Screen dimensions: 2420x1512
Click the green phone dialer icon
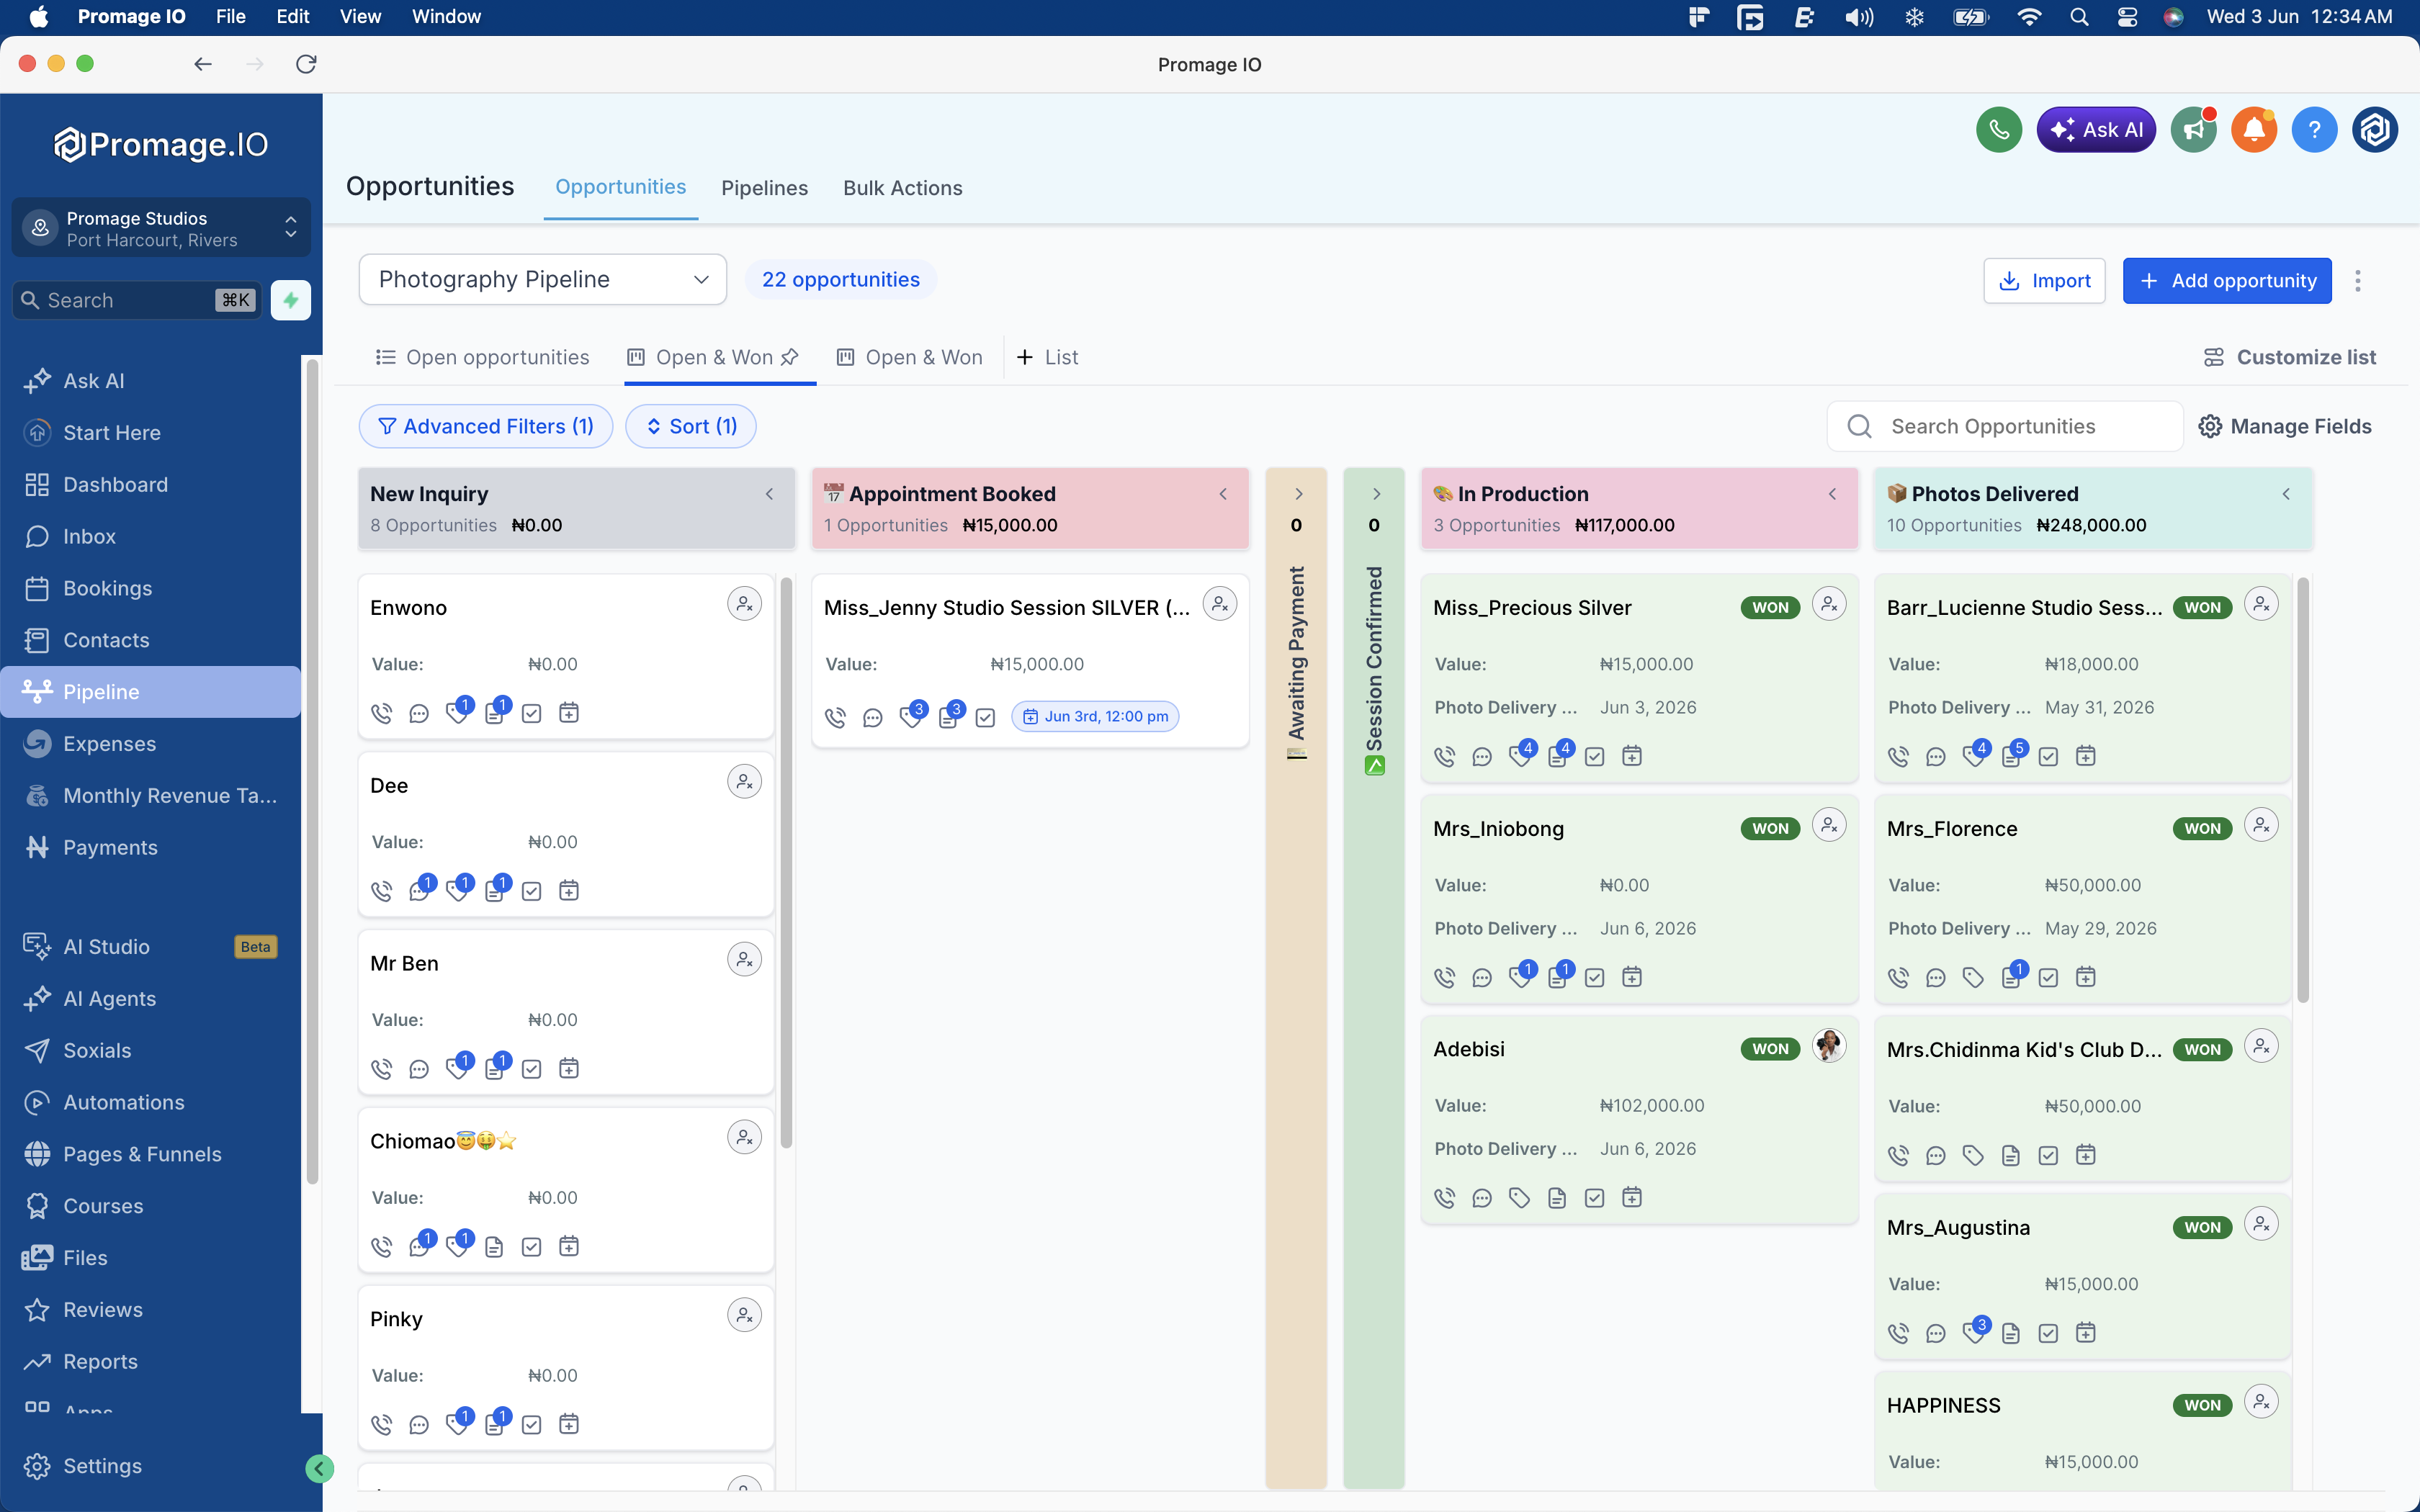tap(1998, 130)
